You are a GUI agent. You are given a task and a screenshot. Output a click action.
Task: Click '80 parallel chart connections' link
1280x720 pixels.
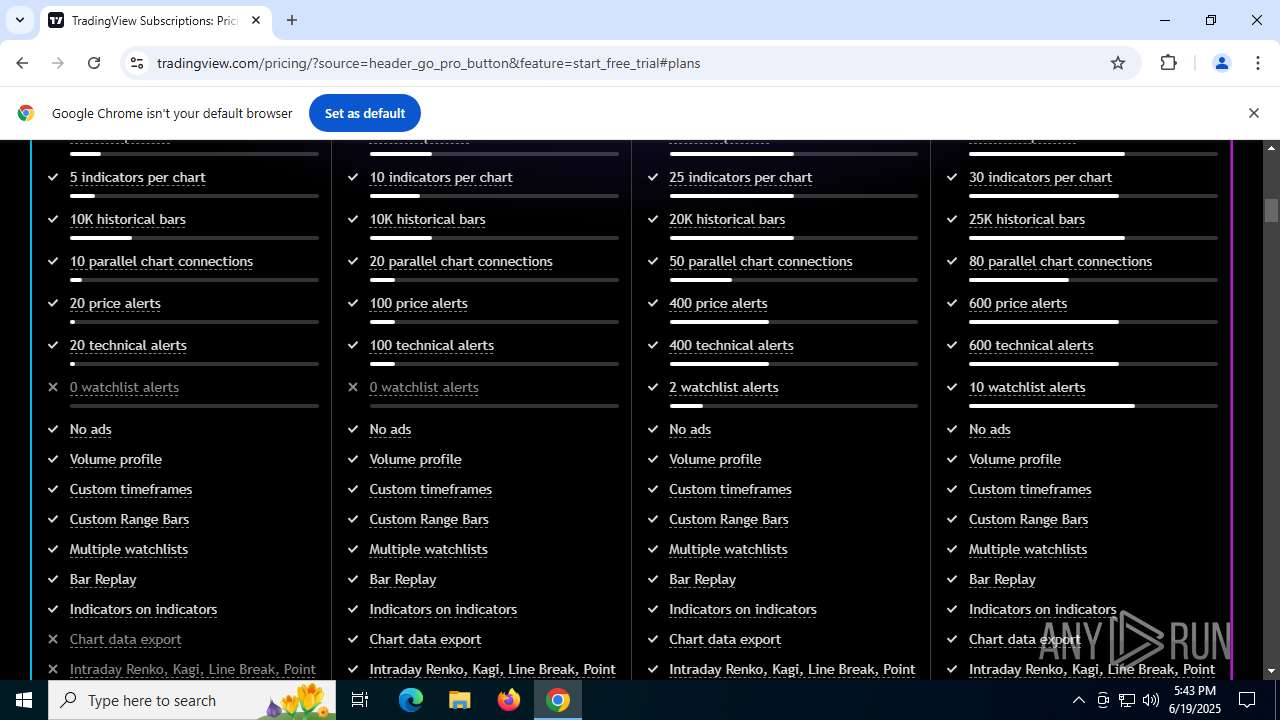point(1060,261)
